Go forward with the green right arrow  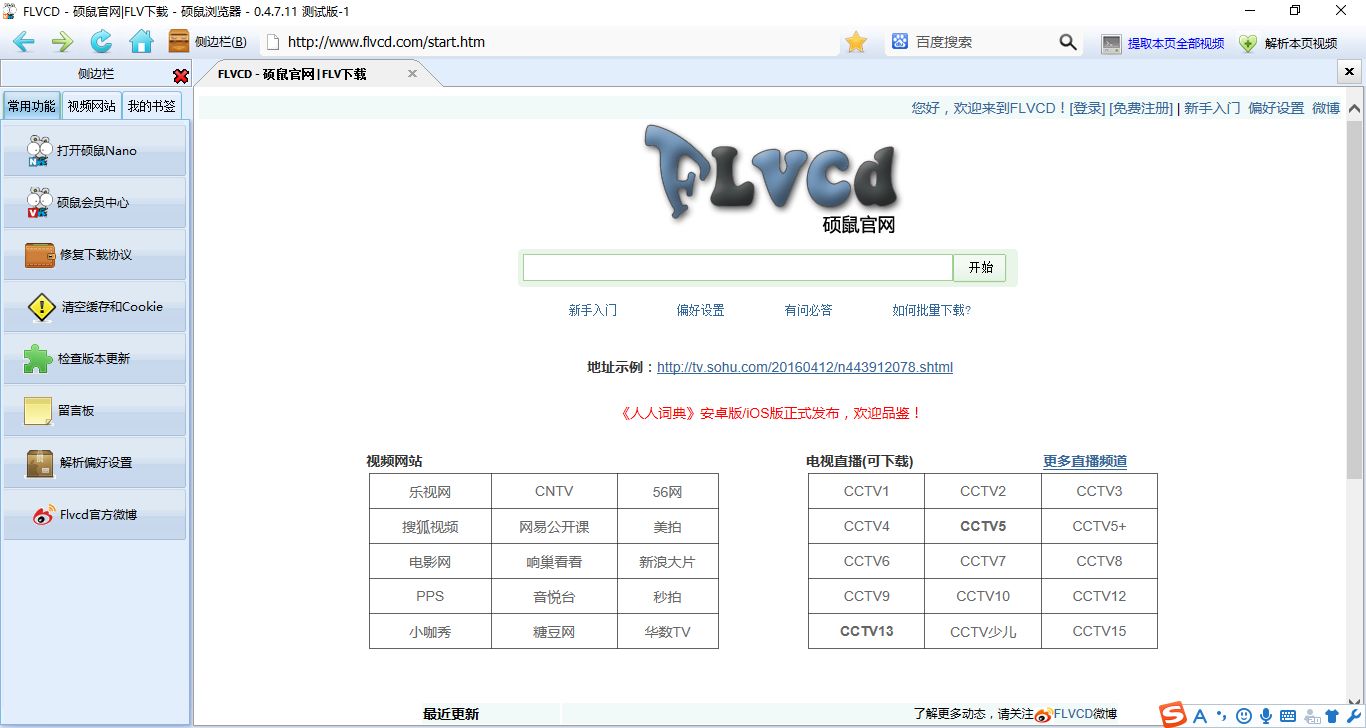click(x=62, y=42)
